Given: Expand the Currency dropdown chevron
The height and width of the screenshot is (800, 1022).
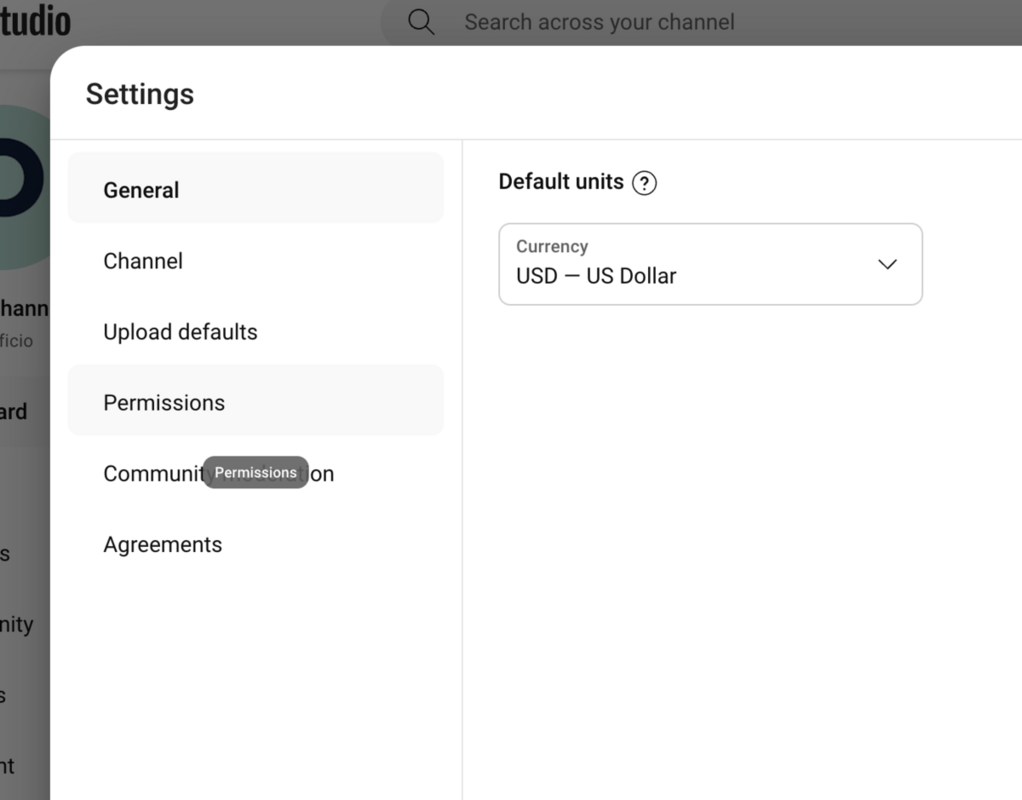Looking at the screenshot, I should pos(887,264).
